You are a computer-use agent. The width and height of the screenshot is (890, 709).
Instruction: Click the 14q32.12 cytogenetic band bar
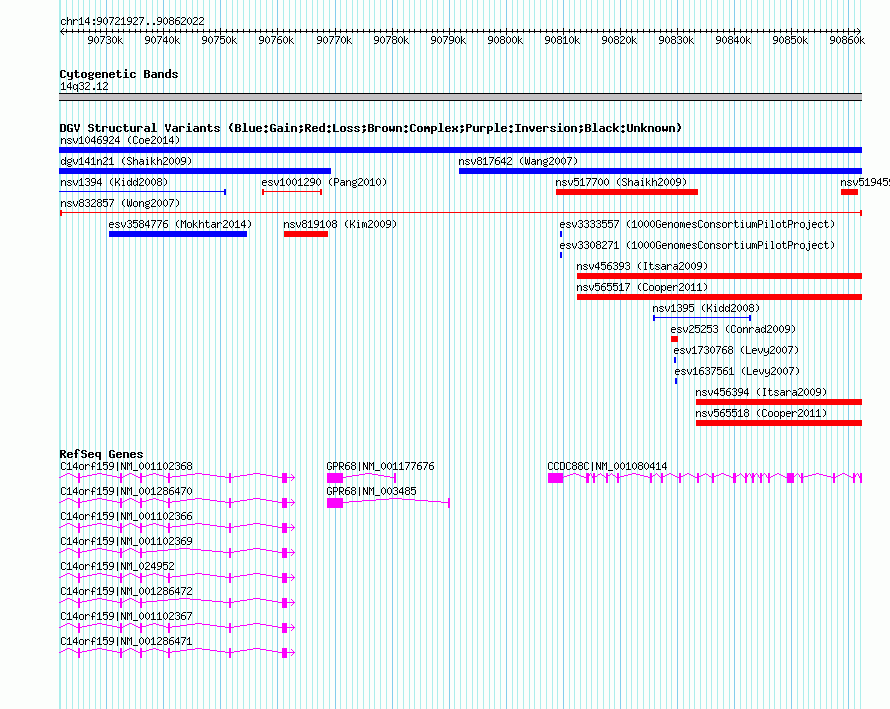[460, 97]
